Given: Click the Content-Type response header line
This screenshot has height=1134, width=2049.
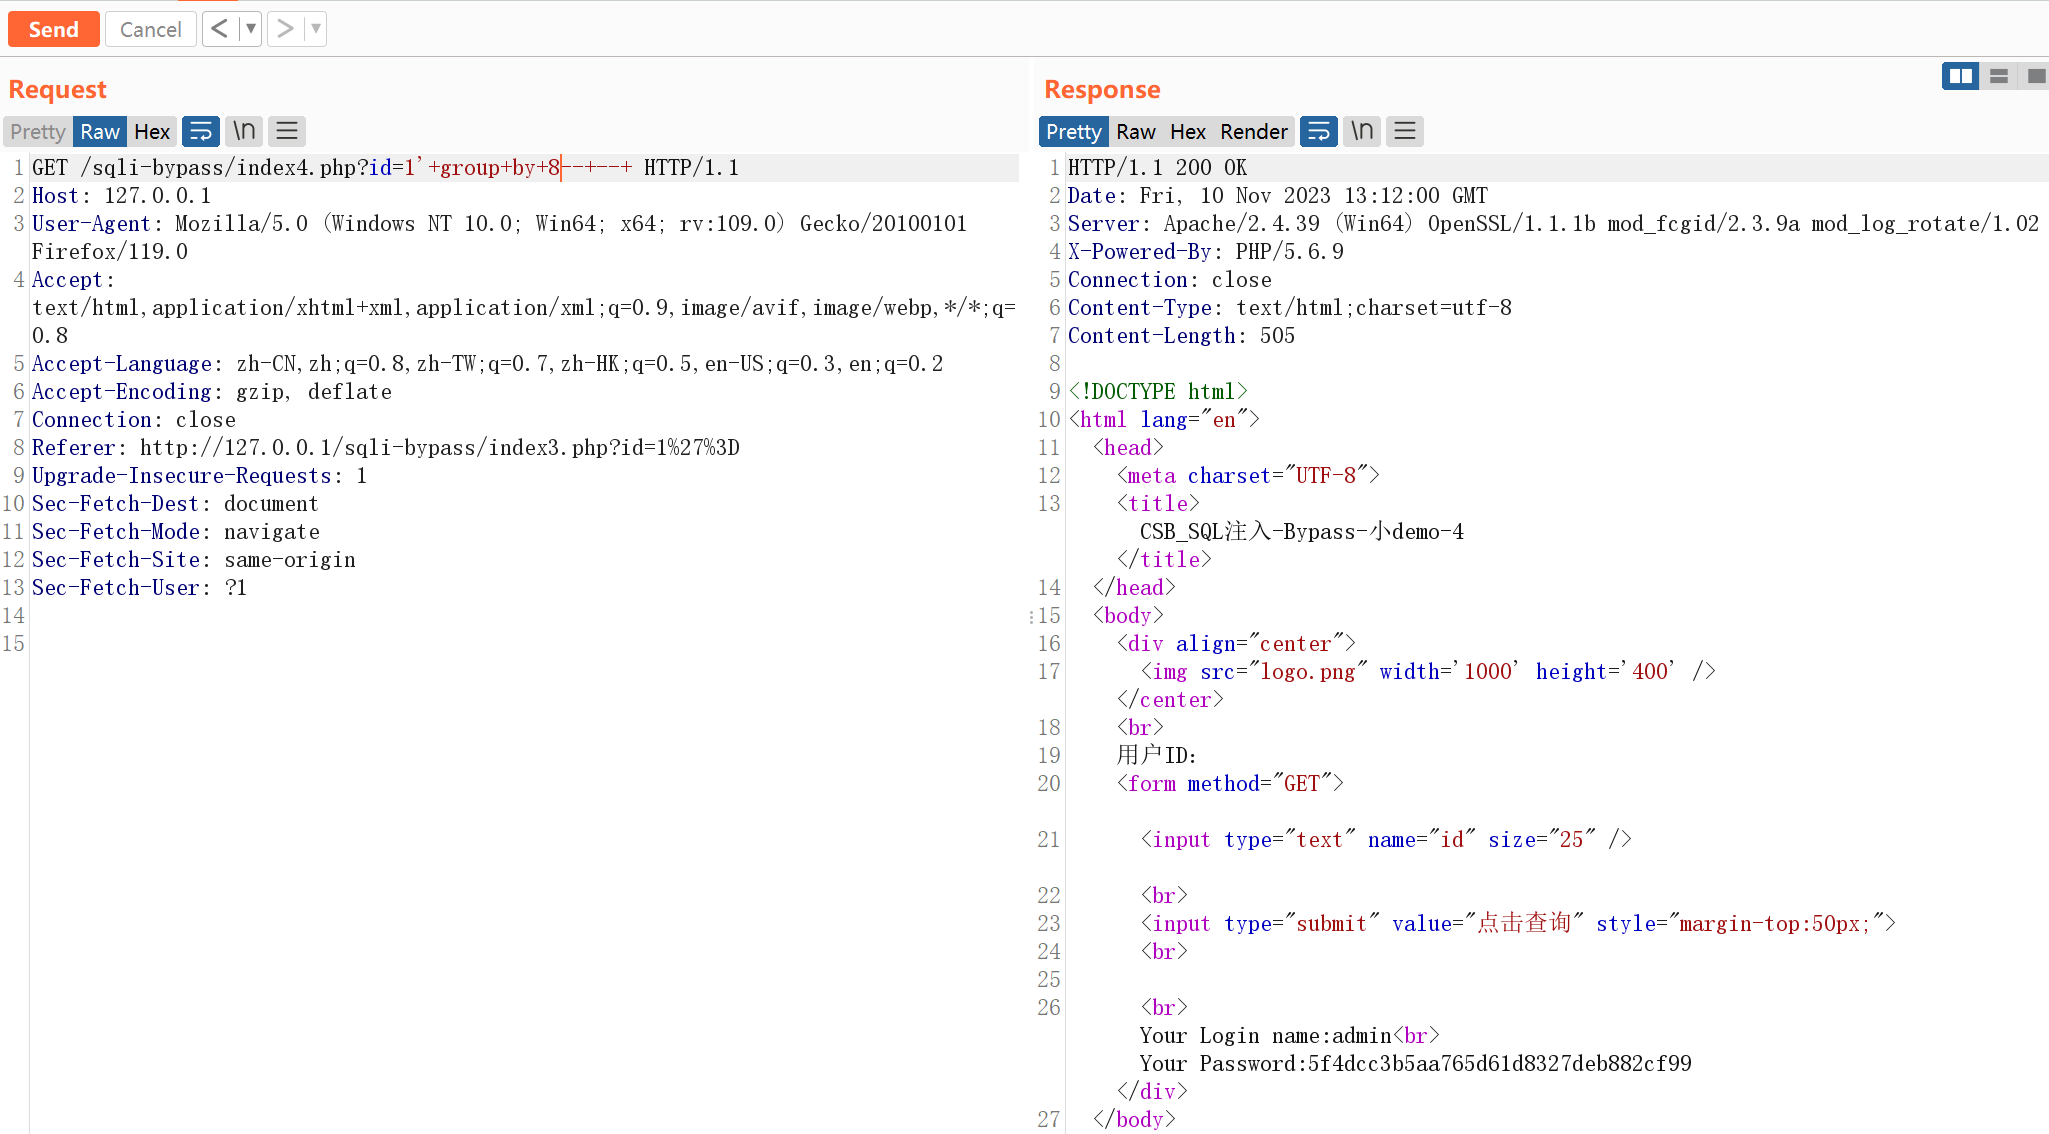Looking at the screenshot, I should tap(1289, 307).
